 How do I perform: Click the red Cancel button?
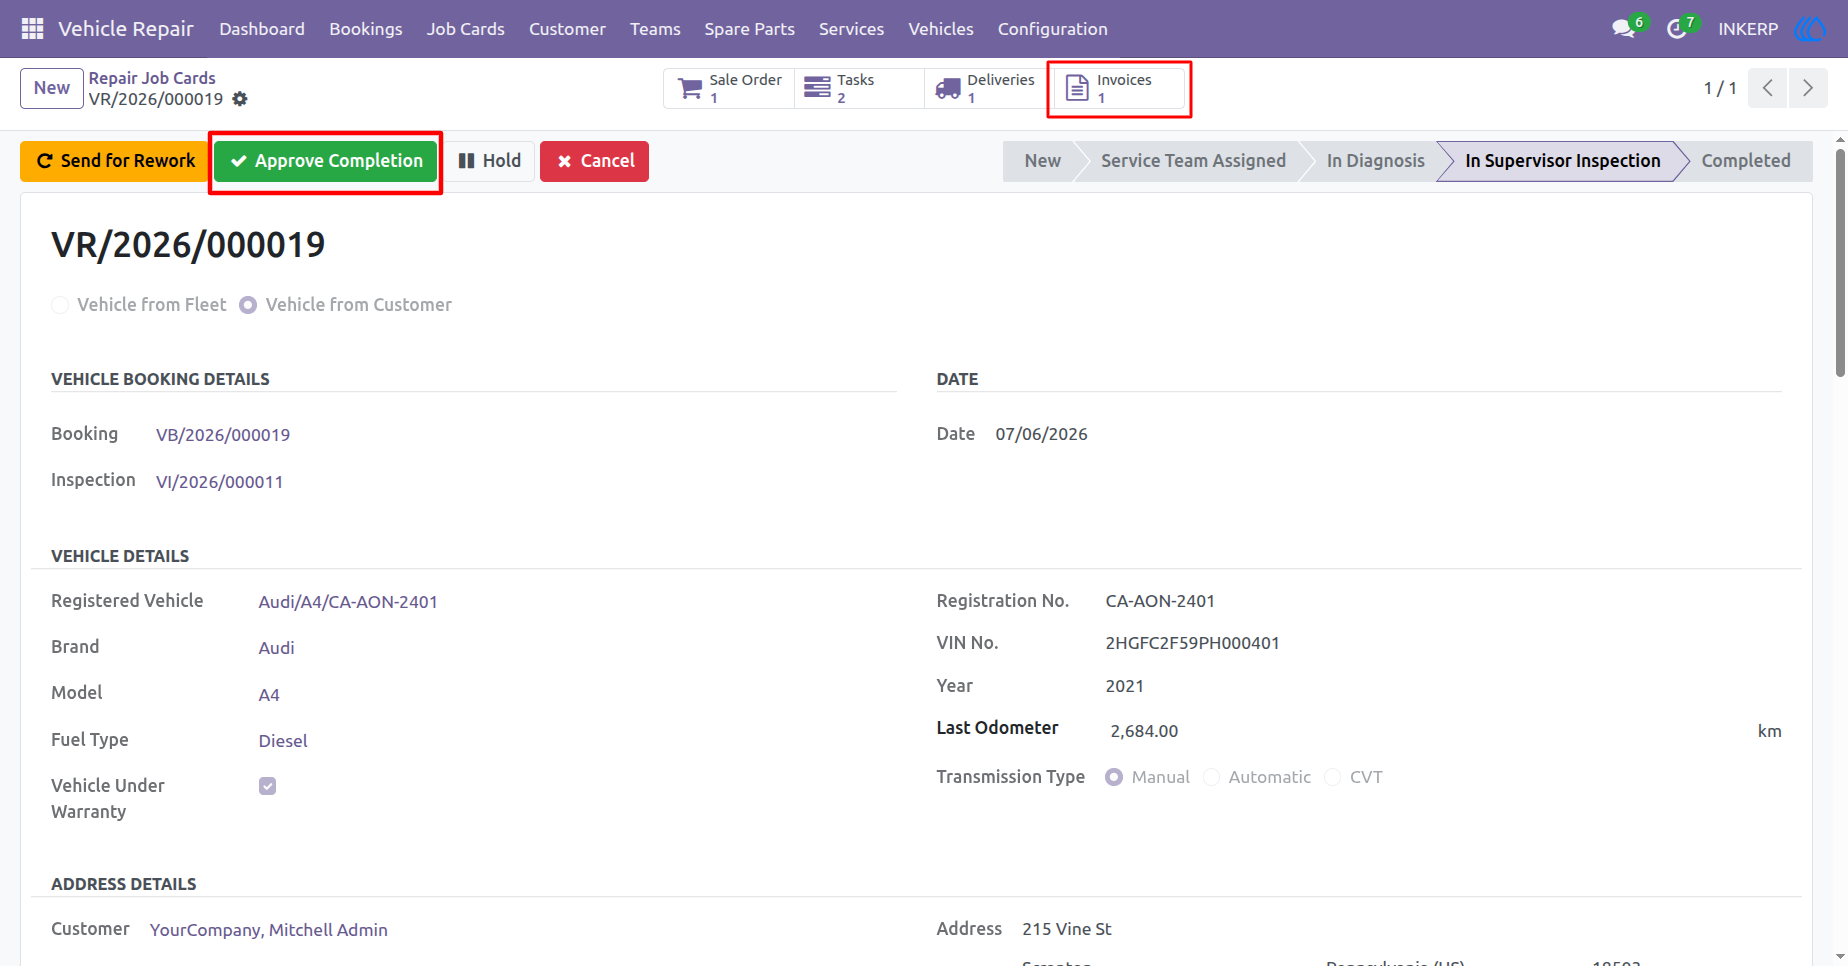[x=594, y=161]
